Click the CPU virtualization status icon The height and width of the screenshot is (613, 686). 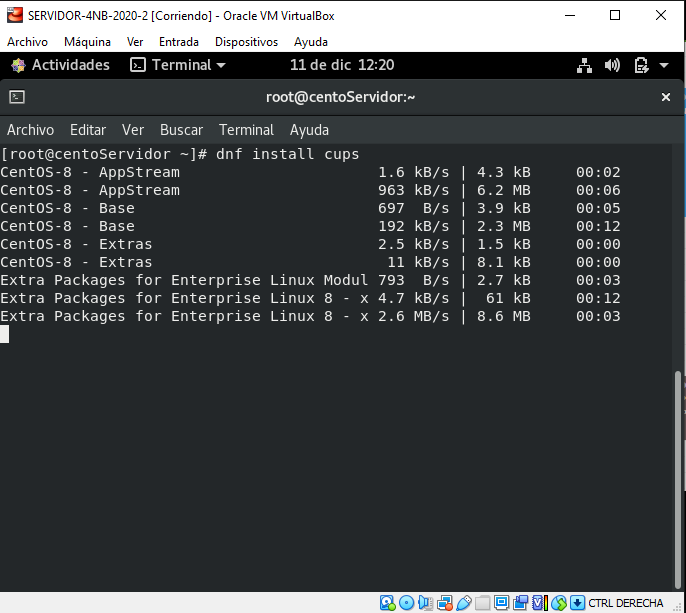pos(539,603)
